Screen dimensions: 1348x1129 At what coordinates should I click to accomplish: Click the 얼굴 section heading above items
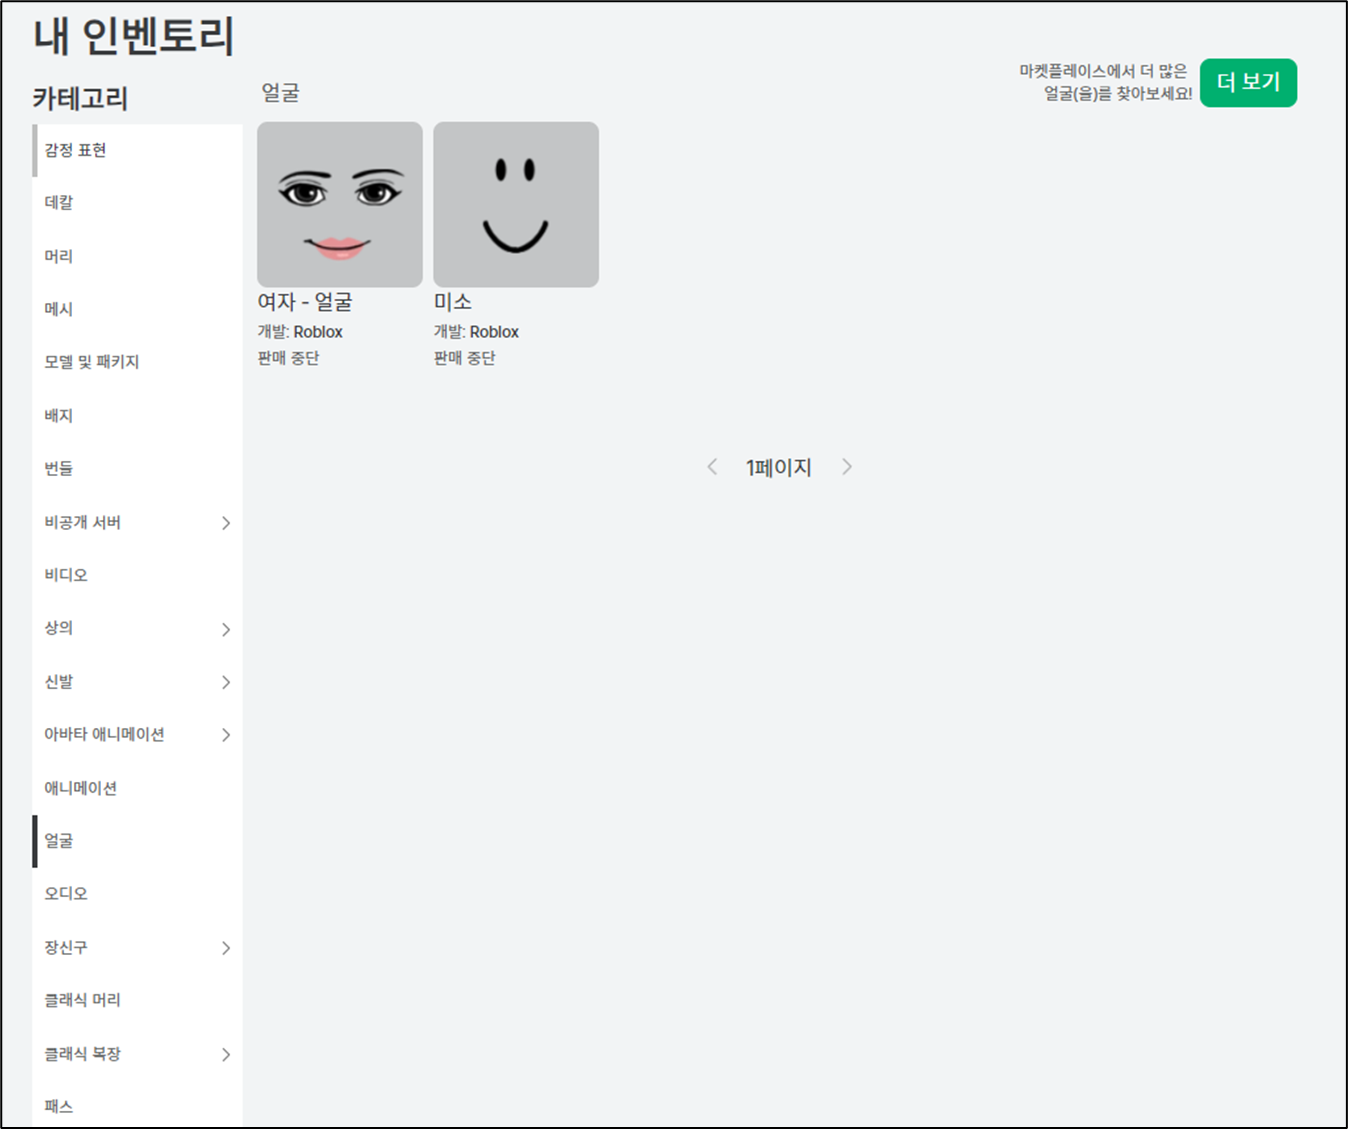point(281,93)
